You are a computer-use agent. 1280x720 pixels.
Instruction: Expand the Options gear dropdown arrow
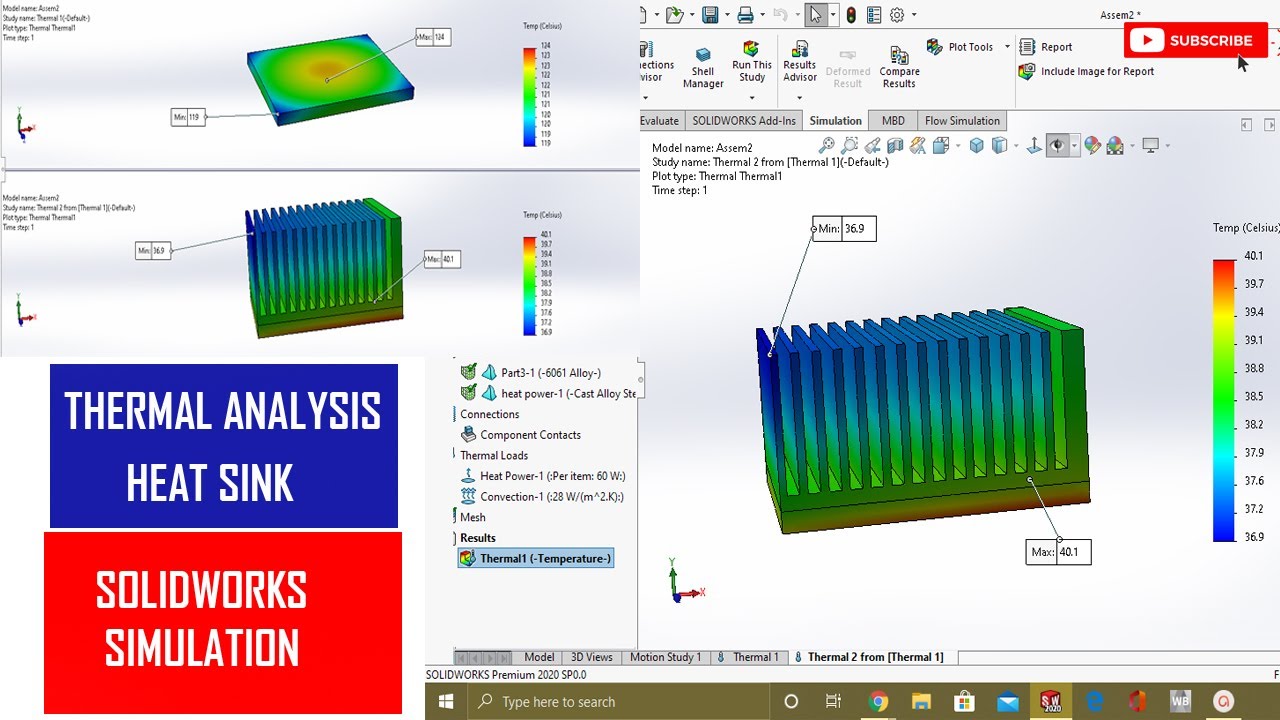coord(914,15)
